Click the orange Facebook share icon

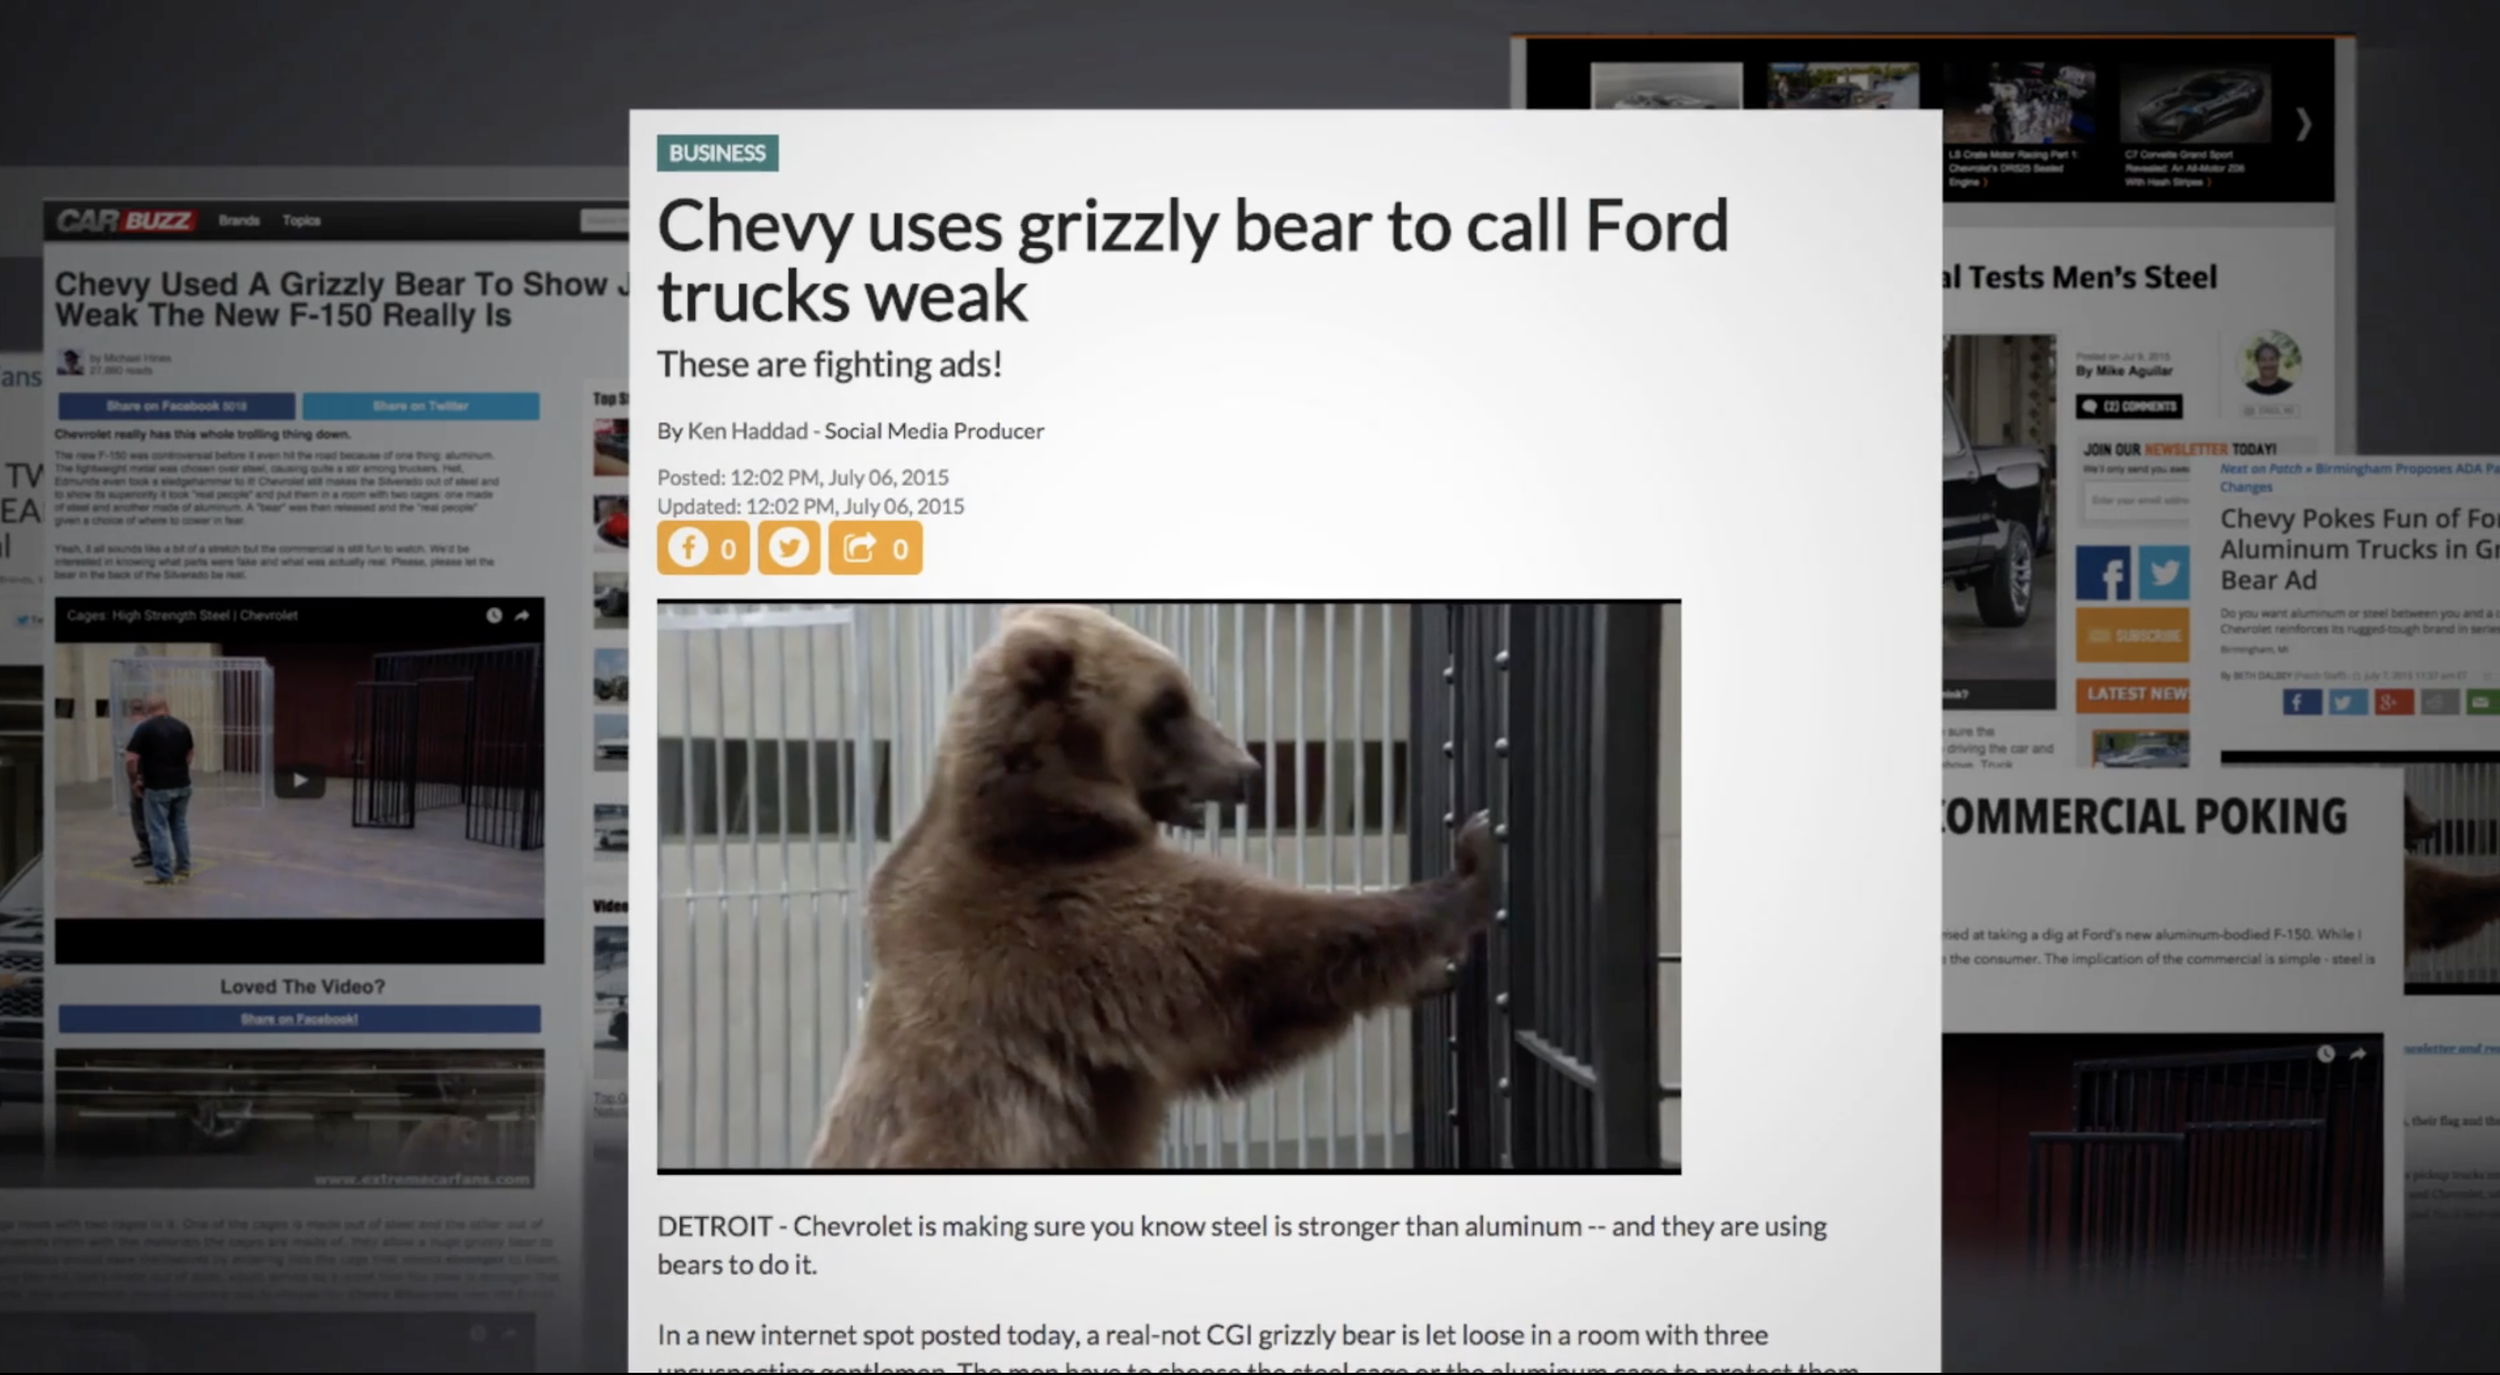[703, 547]
